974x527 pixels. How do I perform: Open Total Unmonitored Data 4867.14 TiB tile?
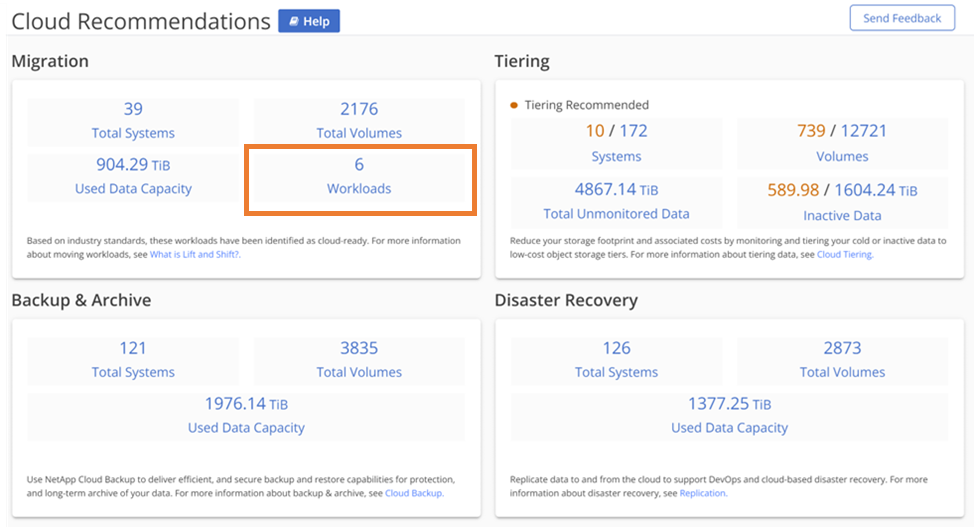617,200
